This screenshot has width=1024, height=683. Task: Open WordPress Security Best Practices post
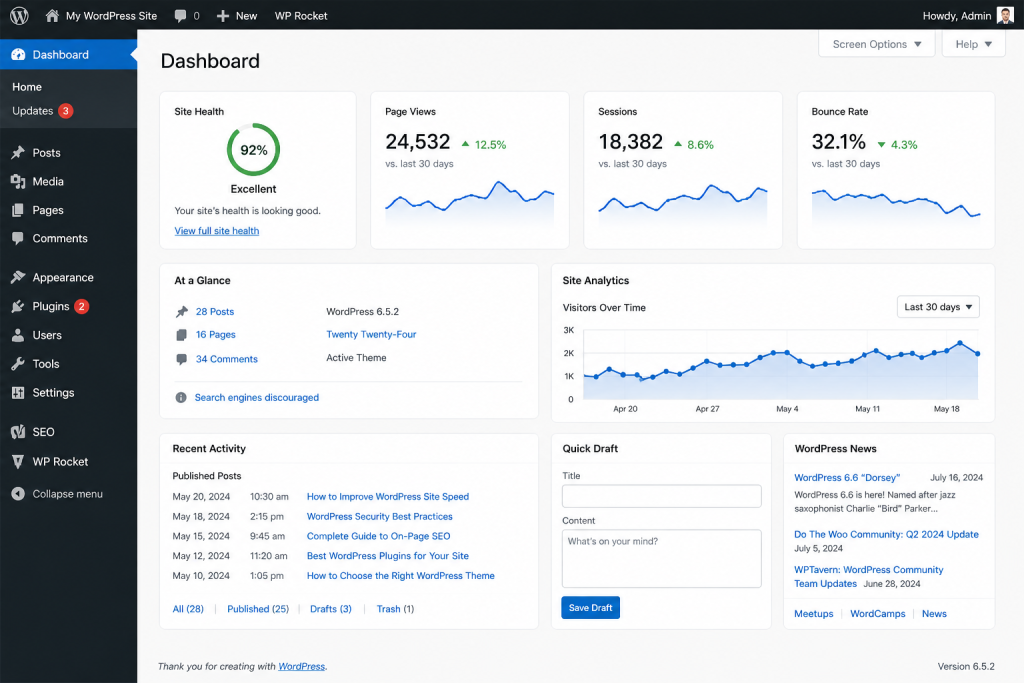379,516
